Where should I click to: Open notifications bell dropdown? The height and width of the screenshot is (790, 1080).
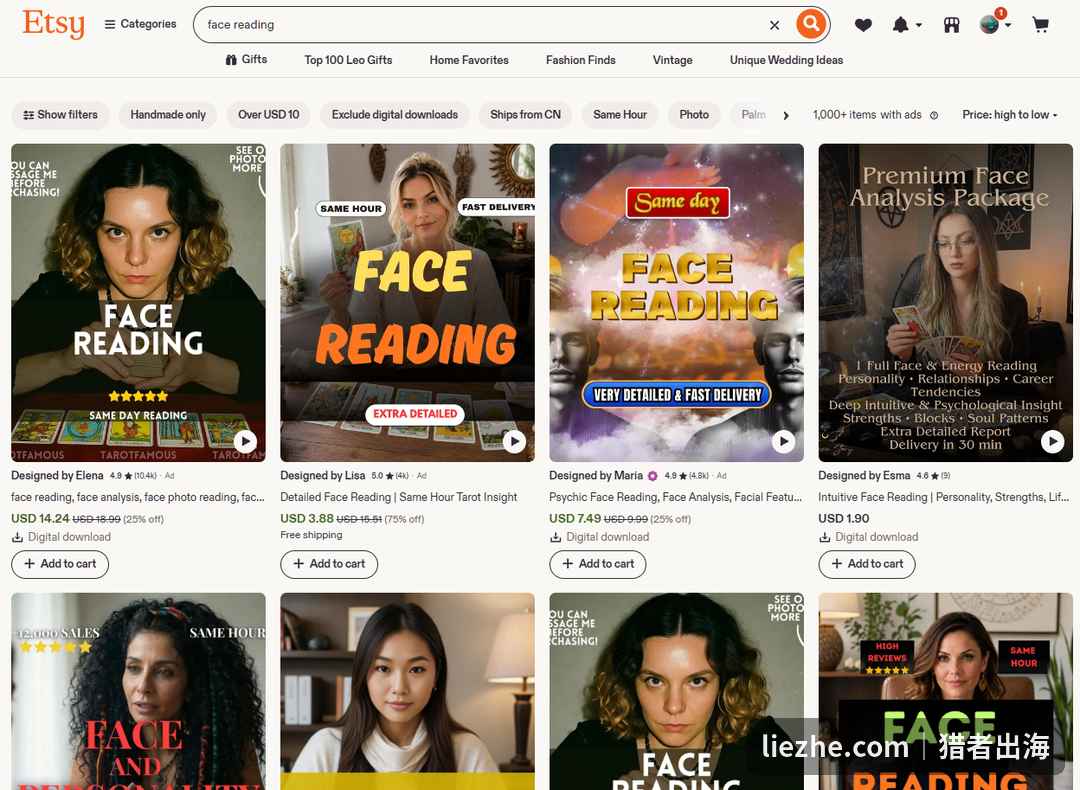tap(906, 25)
